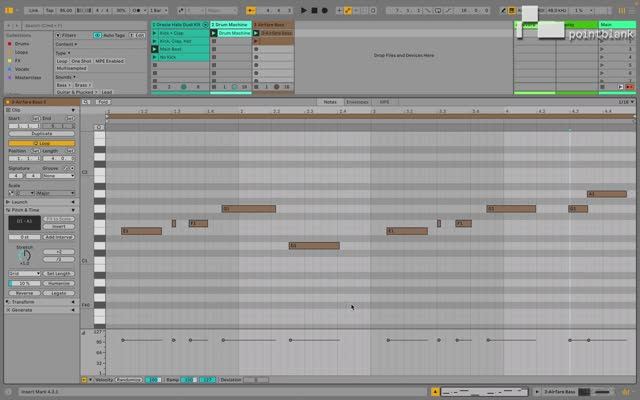
Task: Launch the Main Beat clip
Action: pyautogui.click(x=155, y=49)
